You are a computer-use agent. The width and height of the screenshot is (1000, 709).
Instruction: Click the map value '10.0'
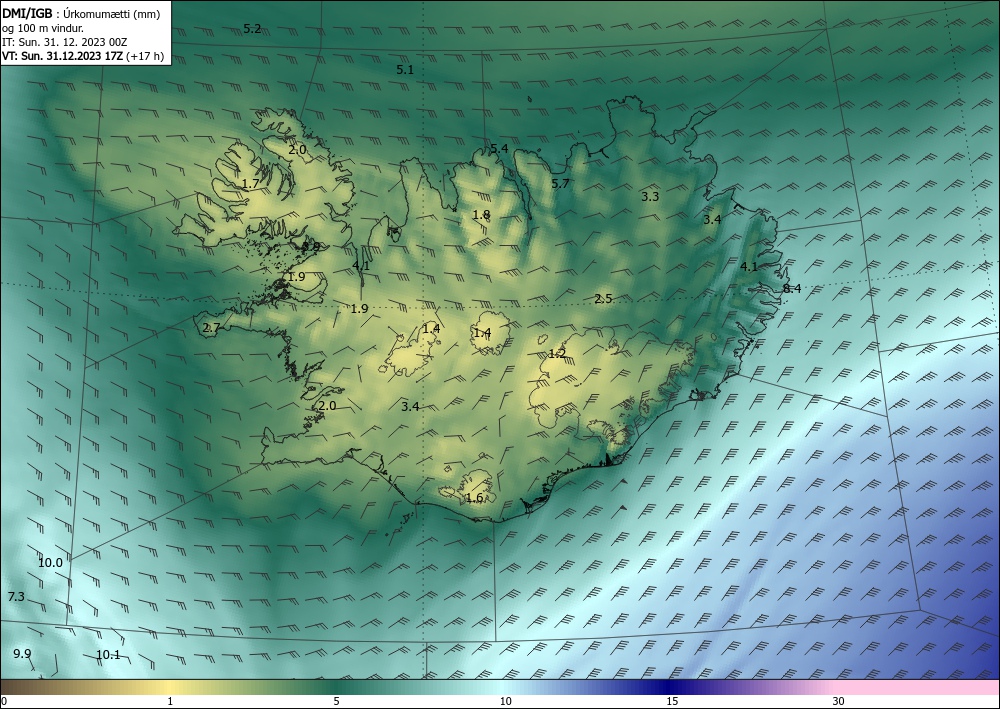(x=50, y=563)
